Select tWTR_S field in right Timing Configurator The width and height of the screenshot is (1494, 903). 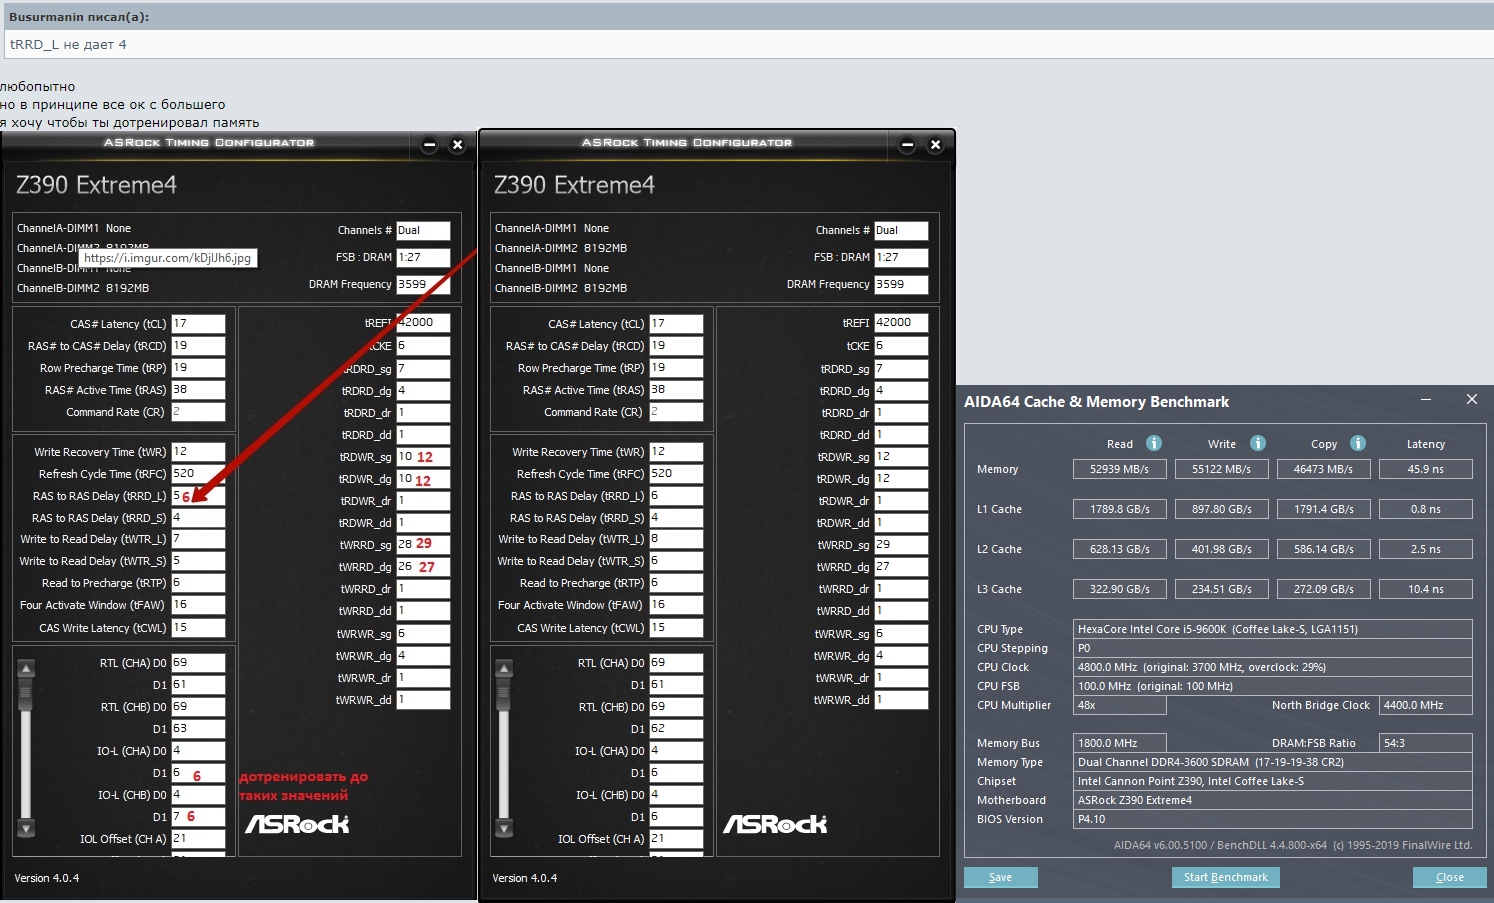pyautogui.click(x=676, y=561)
